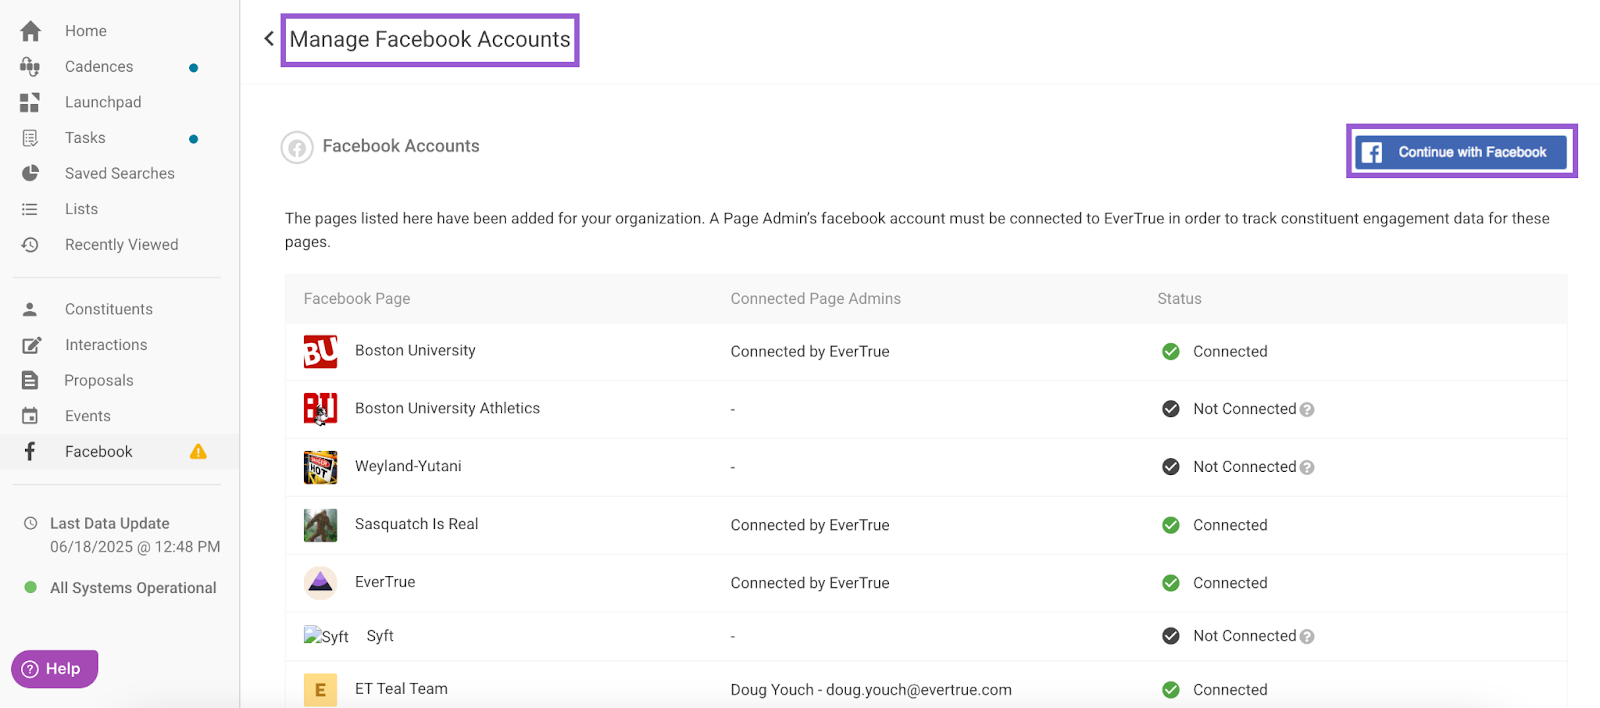1600x708 pixels.
Task: Open Events in the sidebar
Action: pos(88,416)
